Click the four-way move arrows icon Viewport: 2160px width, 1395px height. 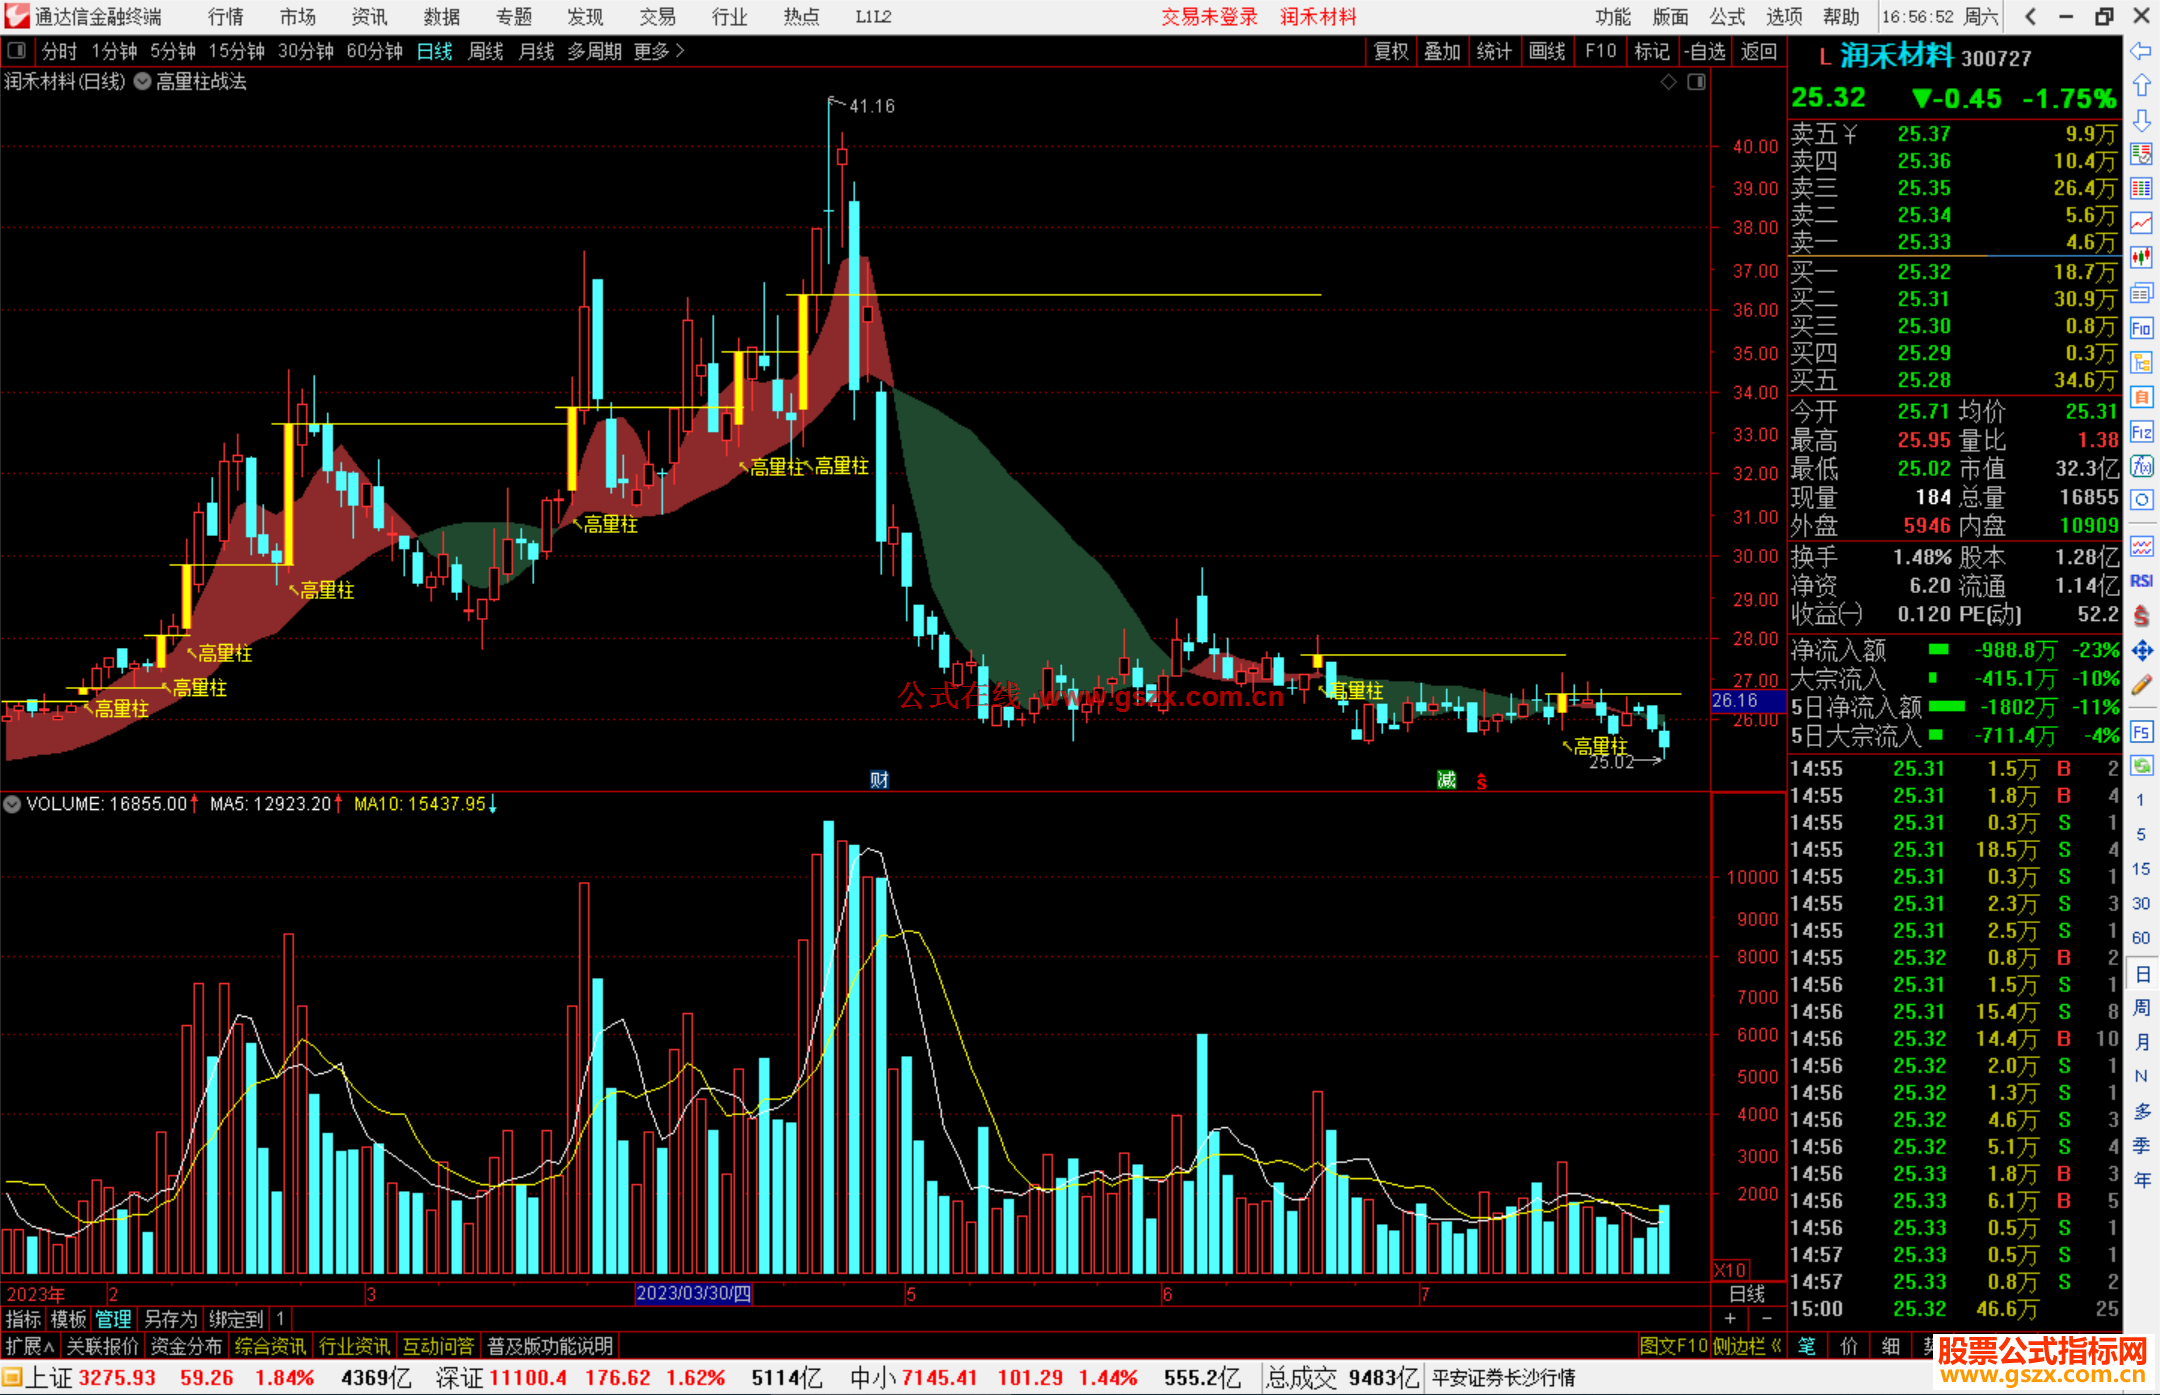coord(2141,651)
